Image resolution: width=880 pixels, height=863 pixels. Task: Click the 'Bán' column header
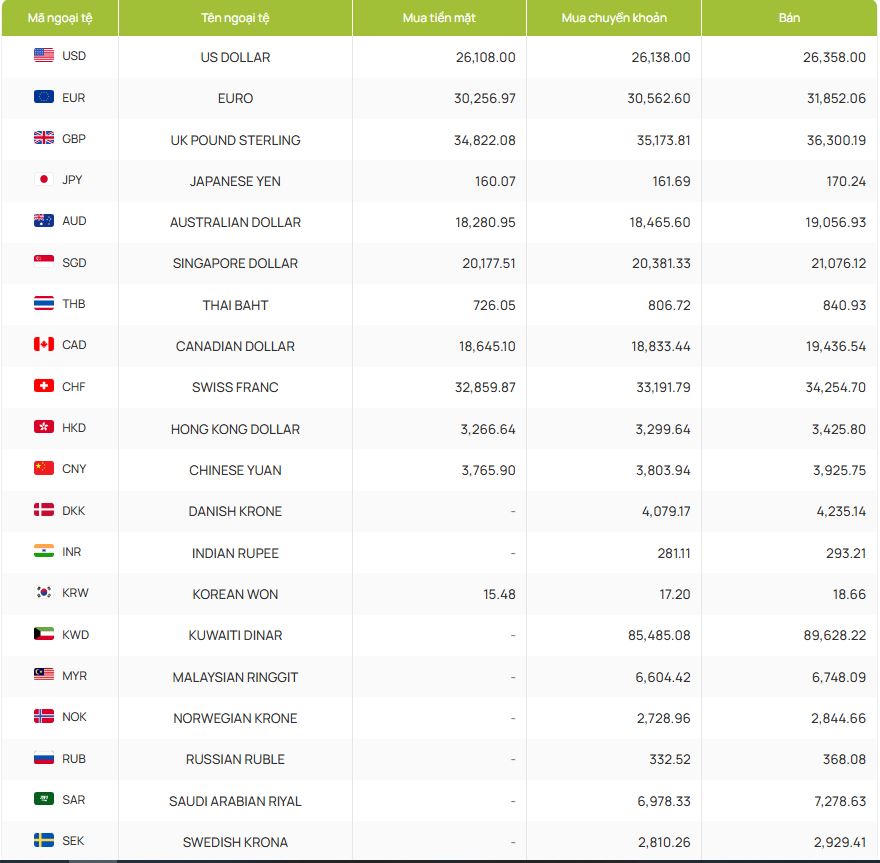(x=789, y=18)
